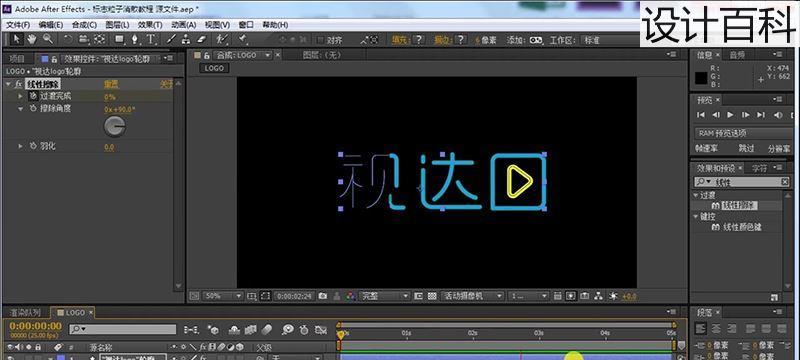Click the show channel RGB icon
The height and width of the screenshot is (360, 800).
[x=351, y=296]
